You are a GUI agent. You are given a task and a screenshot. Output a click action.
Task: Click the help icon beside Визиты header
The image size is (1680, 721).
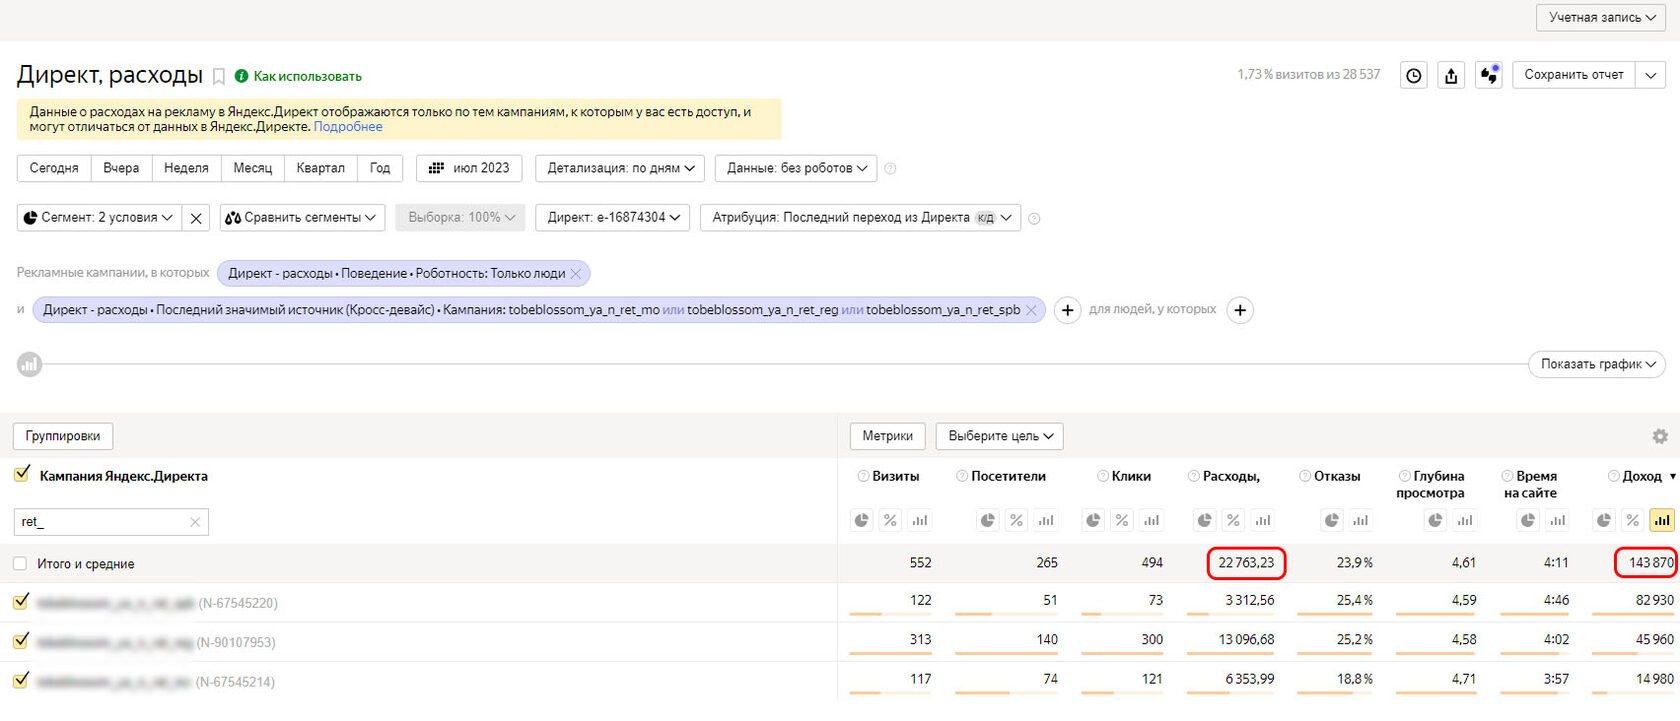tap(863, 477)
